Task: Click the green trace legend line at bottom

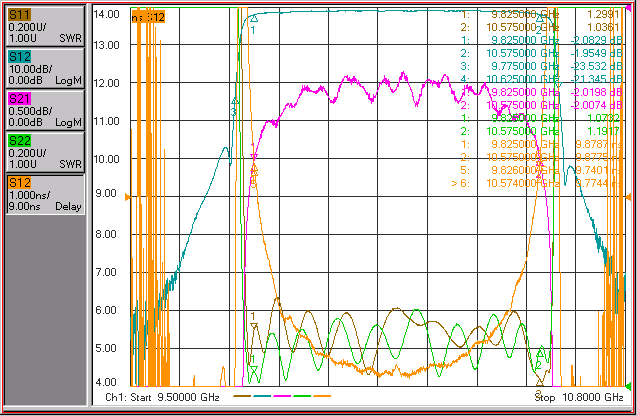Action: pos(302,396)
